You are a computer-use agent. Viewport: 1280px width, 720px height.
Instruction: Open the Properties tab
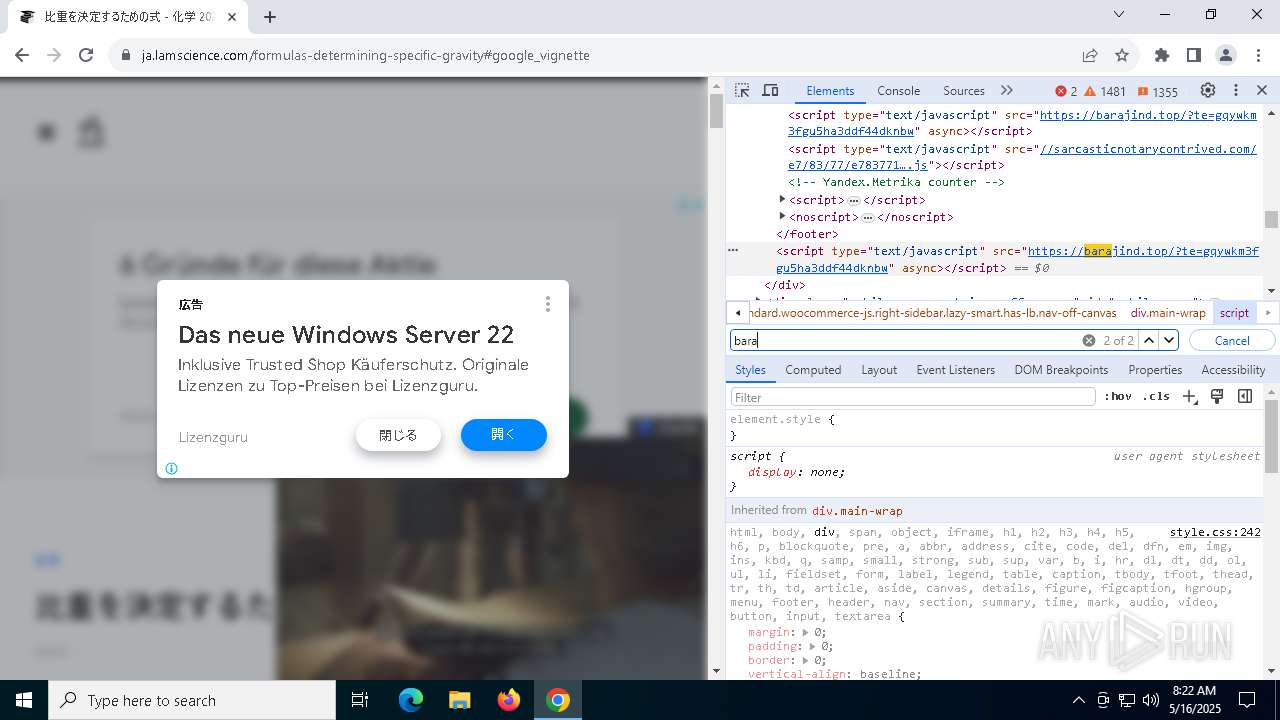pyautogui.click(x=1155, y=369)
